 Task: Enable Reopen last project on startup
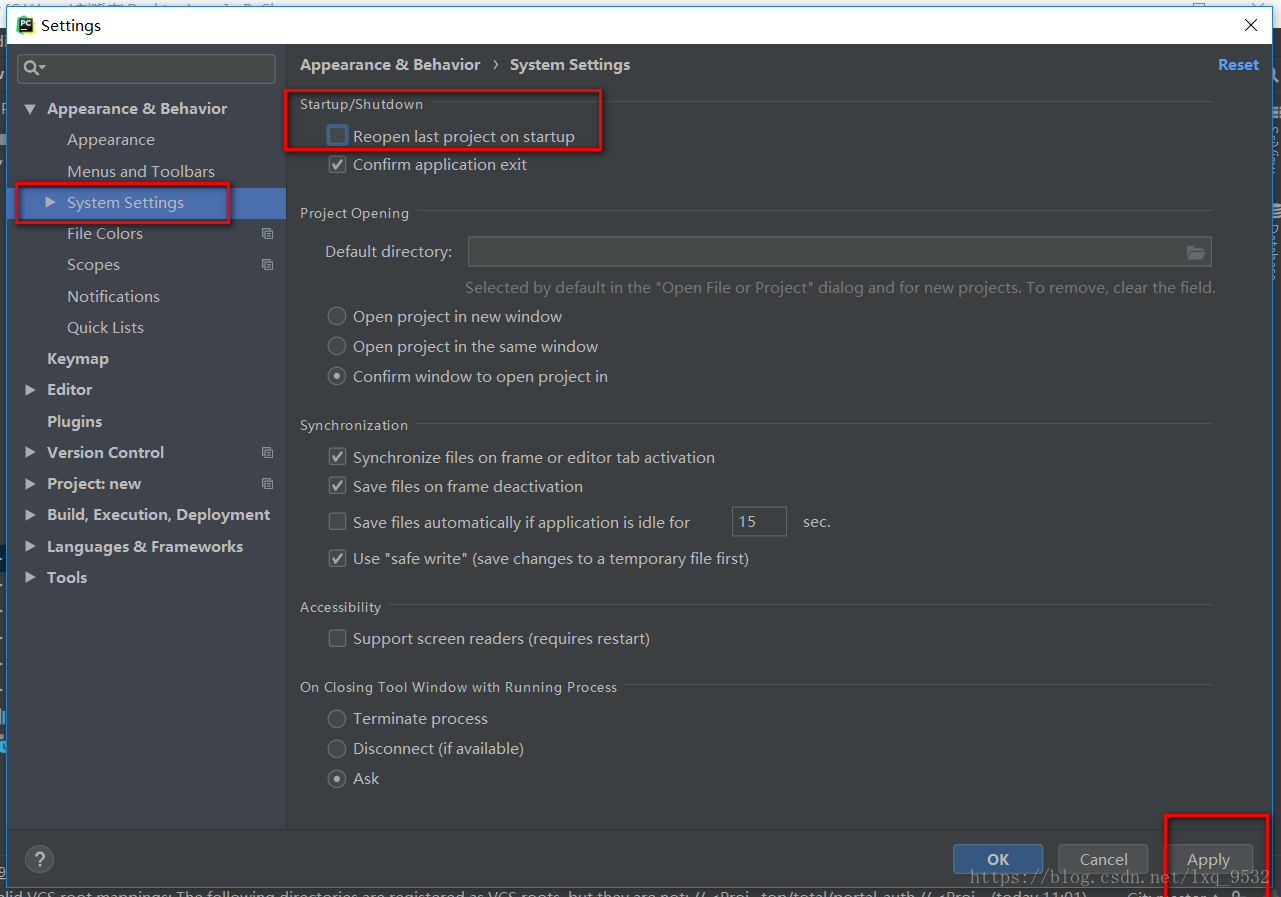[338, 135]
